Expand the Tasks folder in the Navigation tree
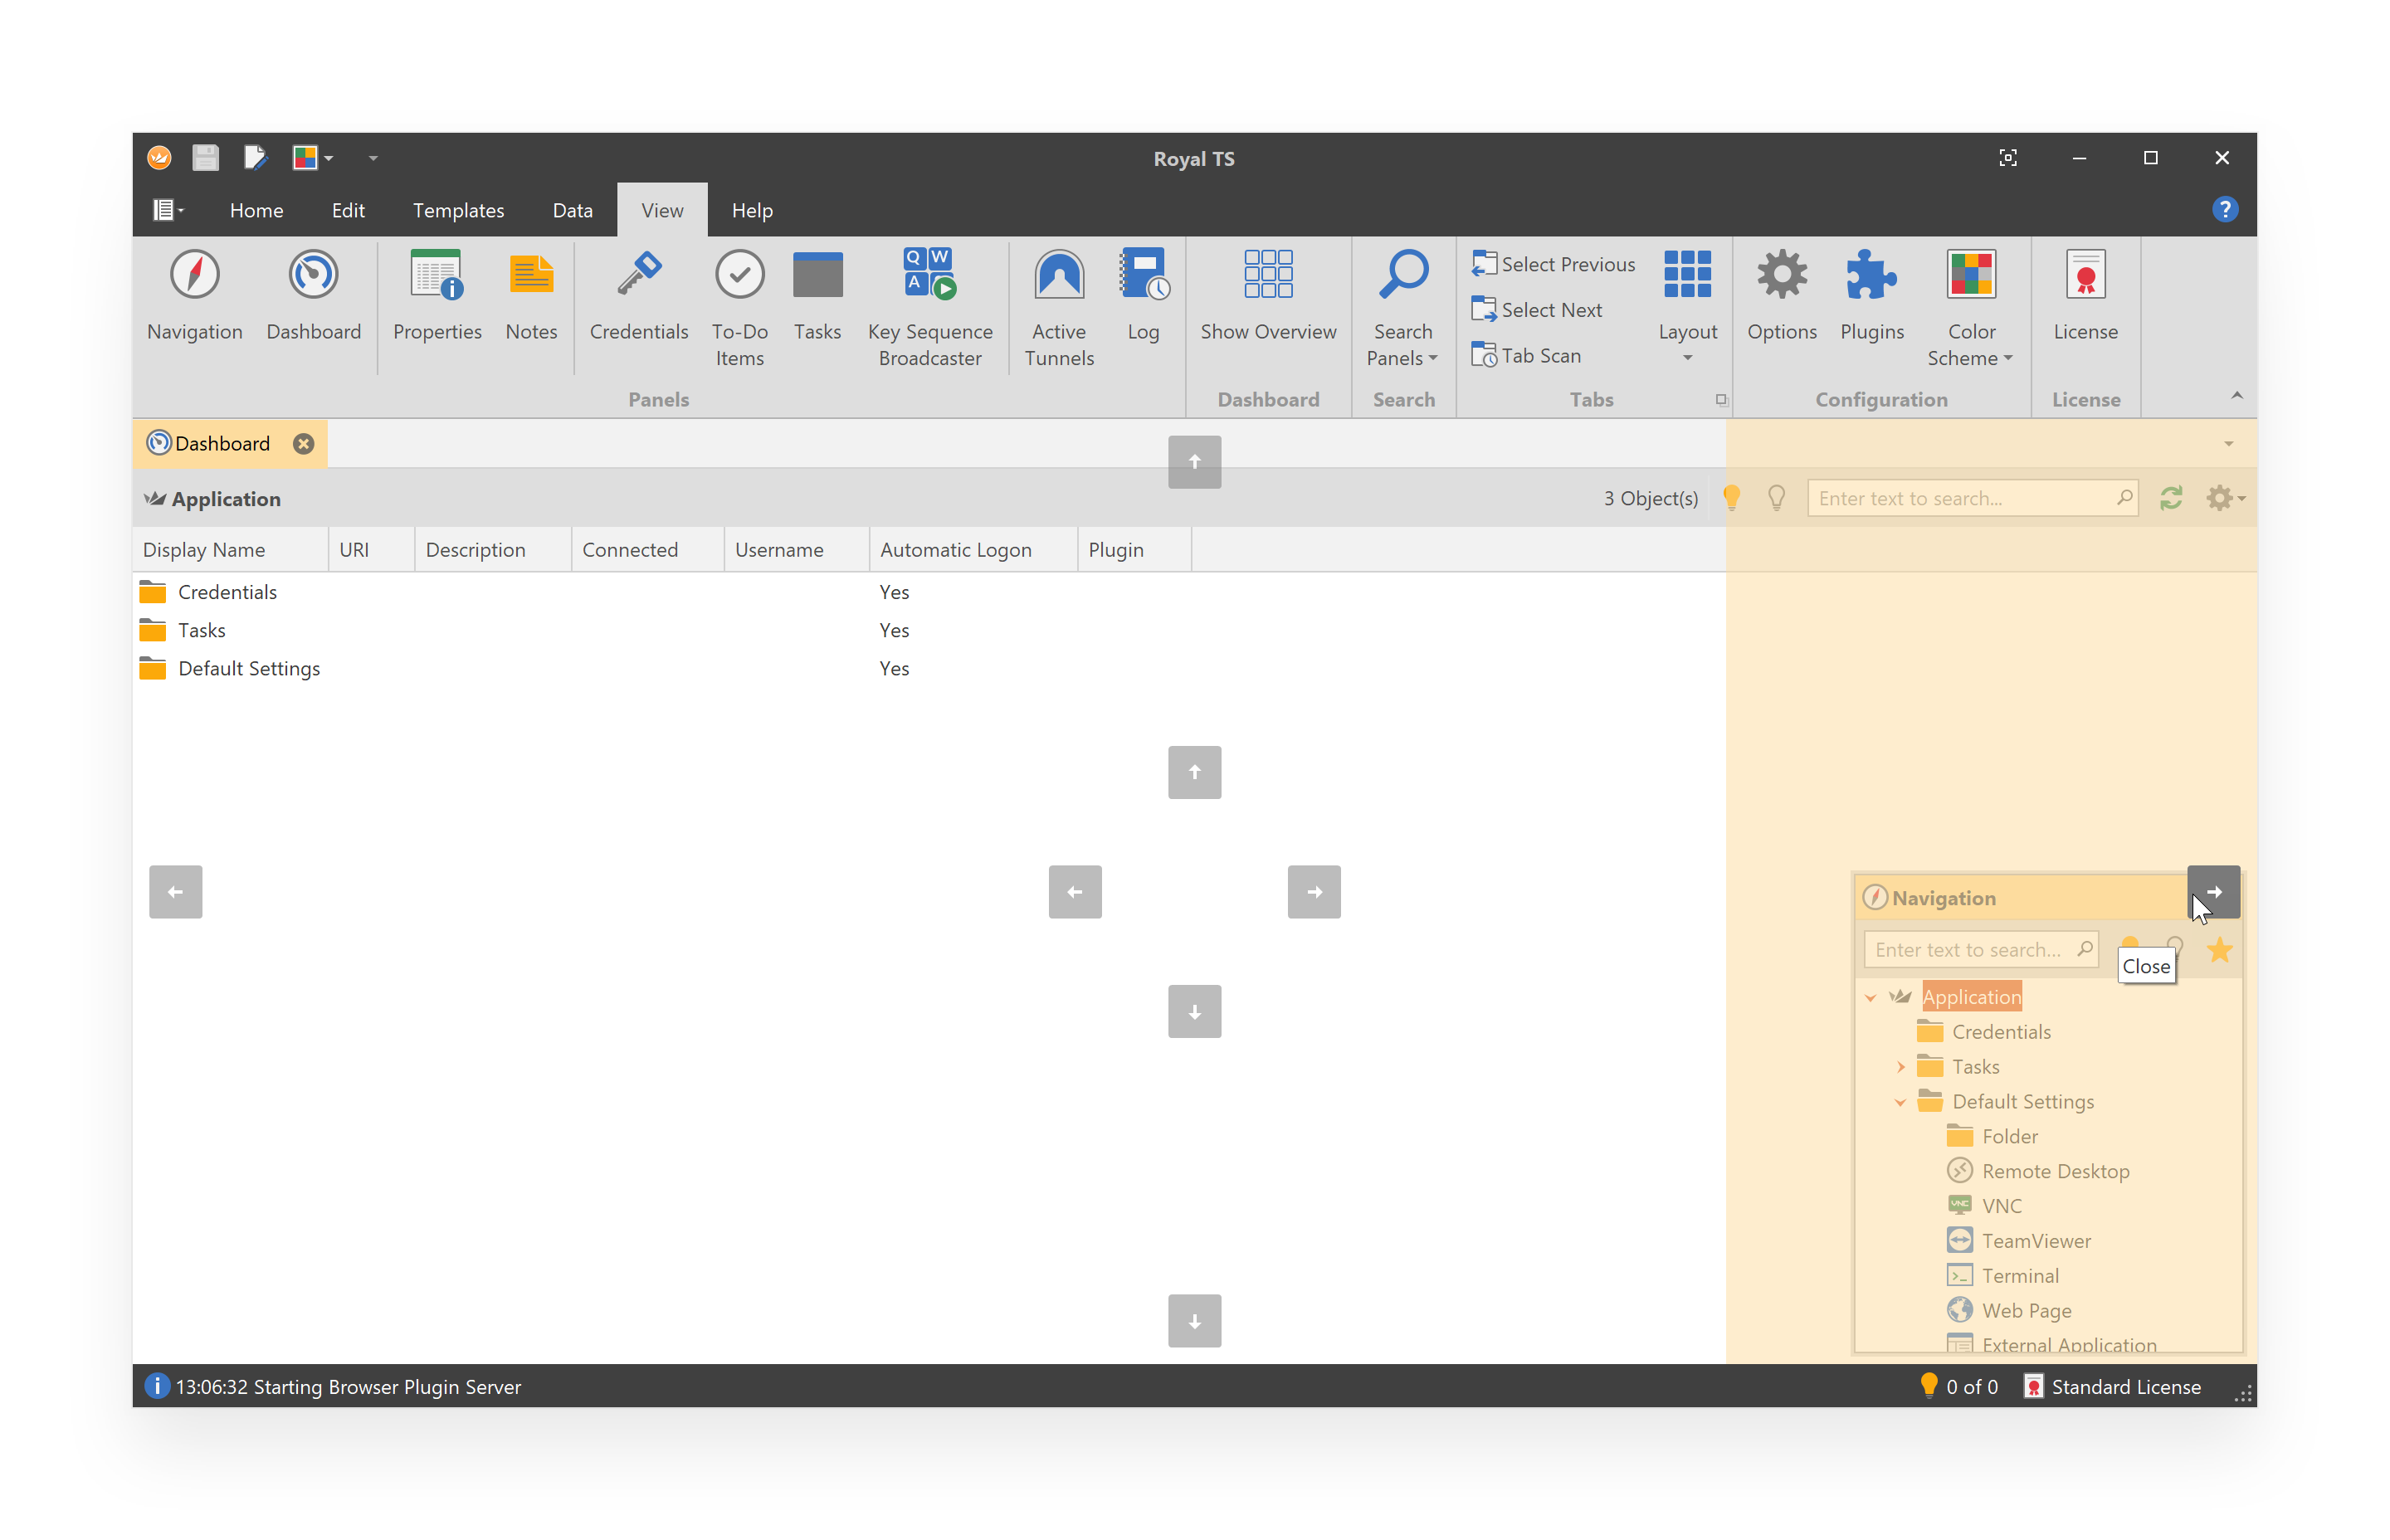Viewport: 2390px width, 1540px height. (1900, 1067)
